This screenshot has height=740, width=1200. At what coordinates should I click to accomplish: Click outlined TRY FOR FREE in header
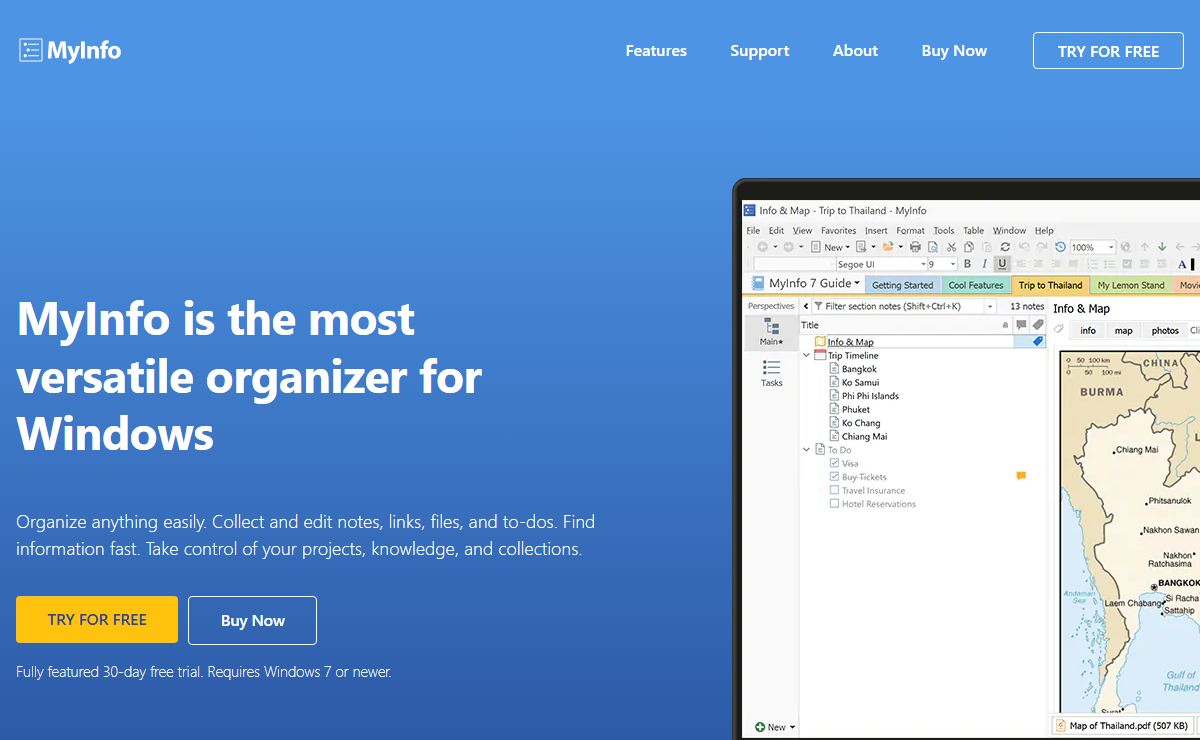(1108, 51)
